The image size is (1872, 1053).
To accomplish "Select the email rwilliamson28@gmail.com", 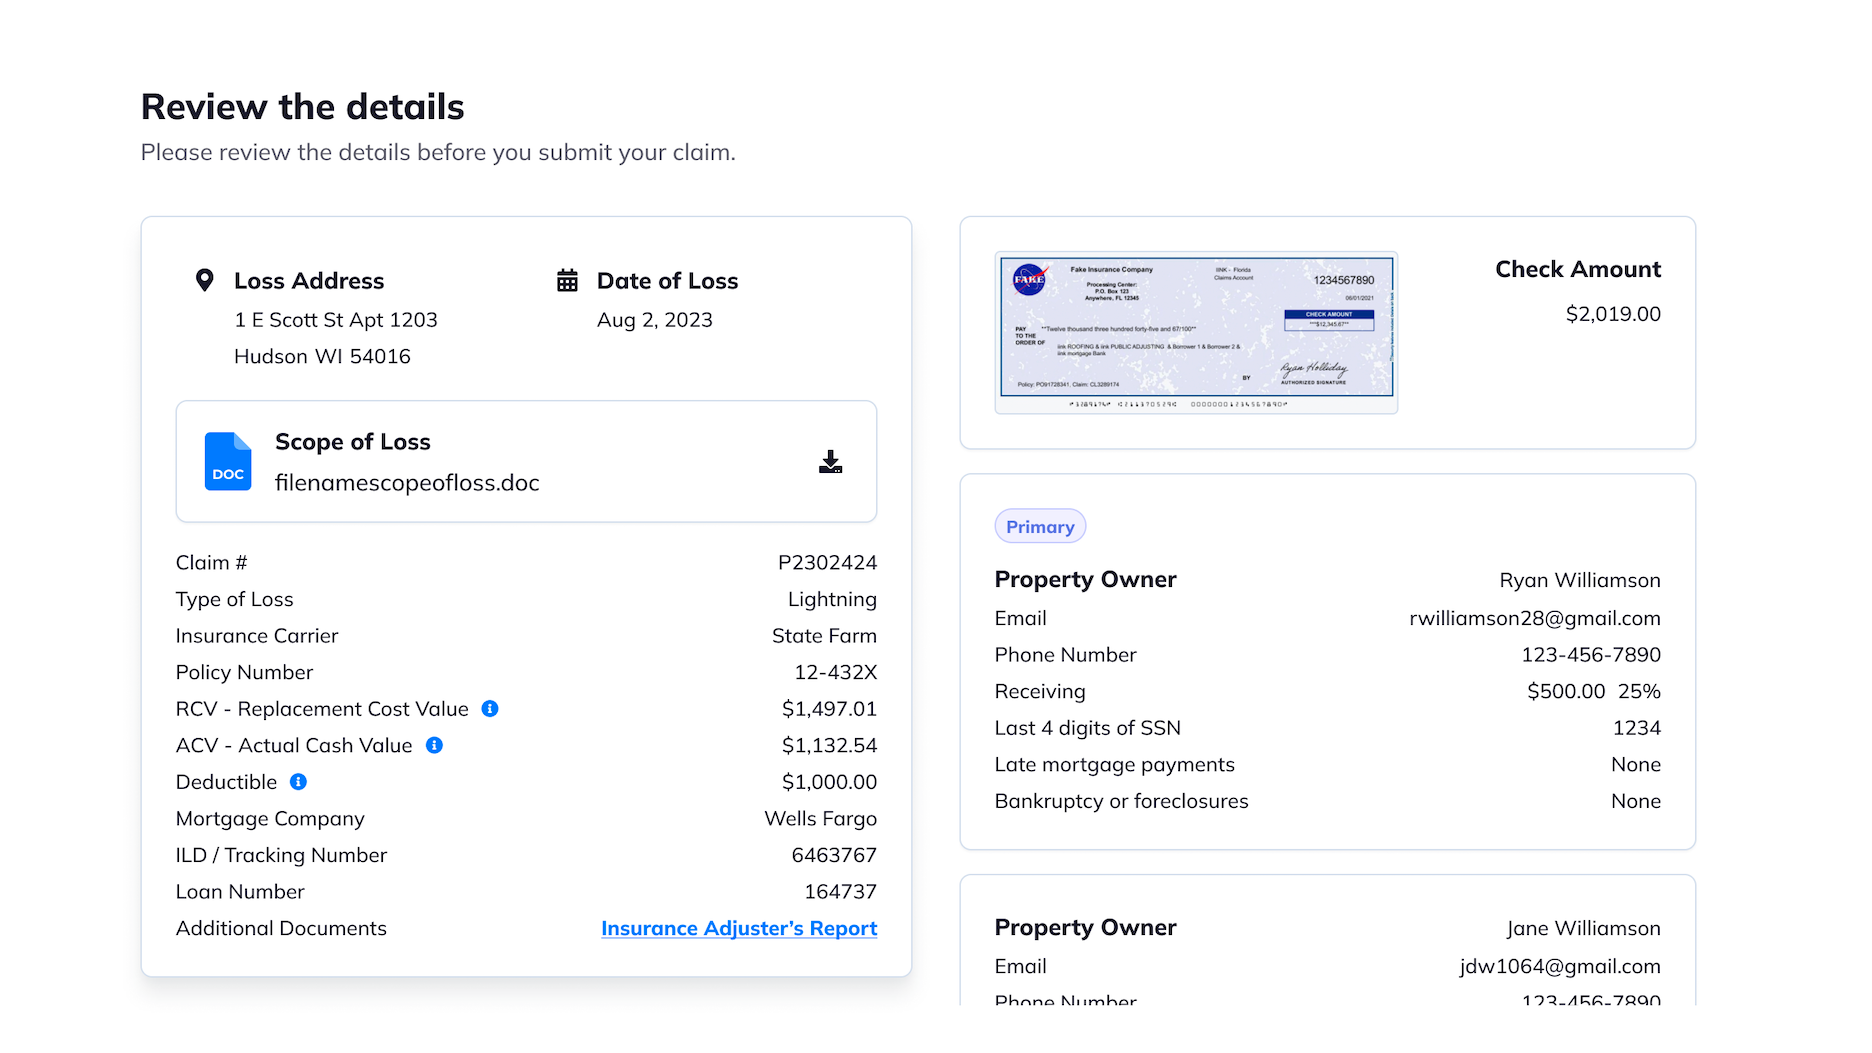I will [1534, 618].
